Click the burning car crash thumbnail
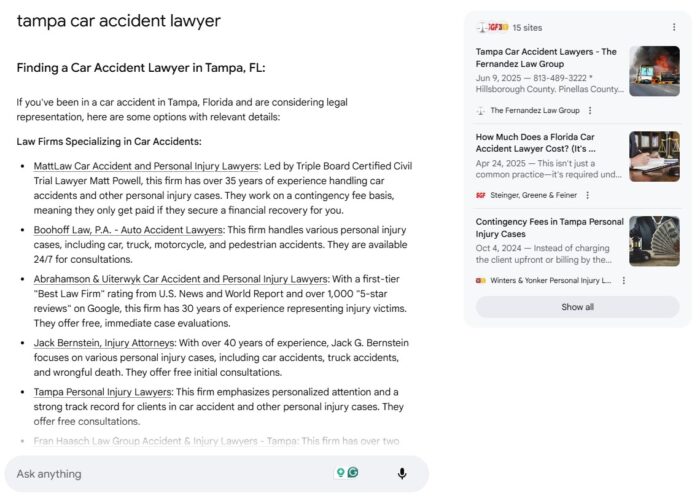 654,71
